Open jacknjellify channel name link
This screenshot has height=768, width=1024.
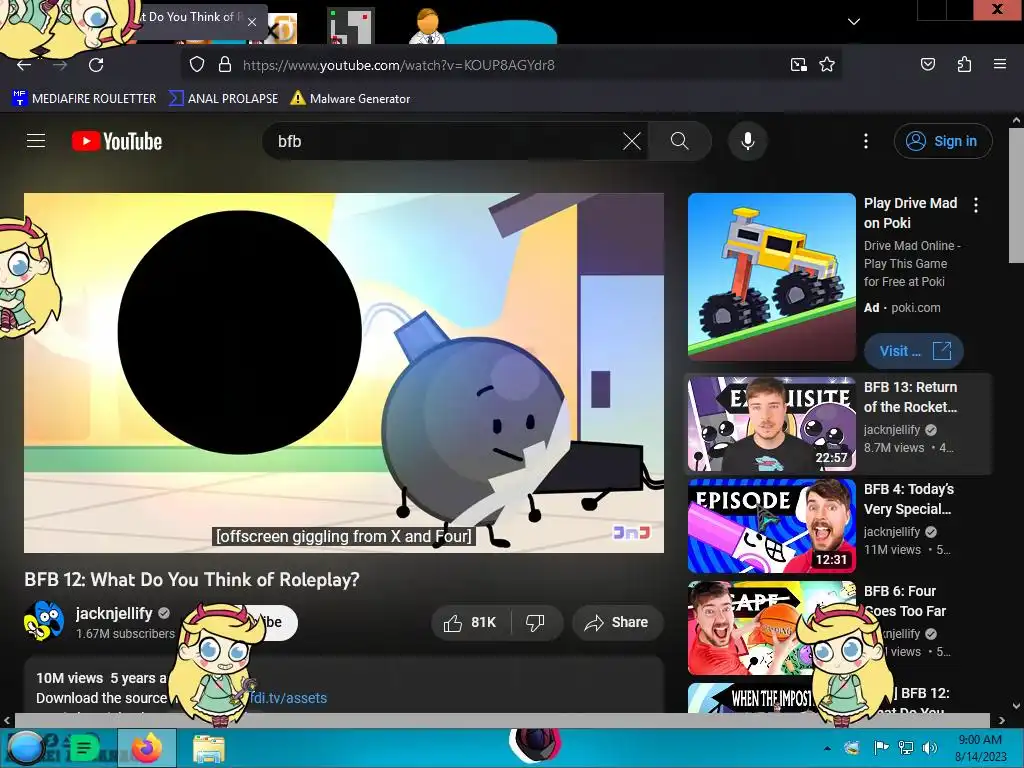click(114, 613)
